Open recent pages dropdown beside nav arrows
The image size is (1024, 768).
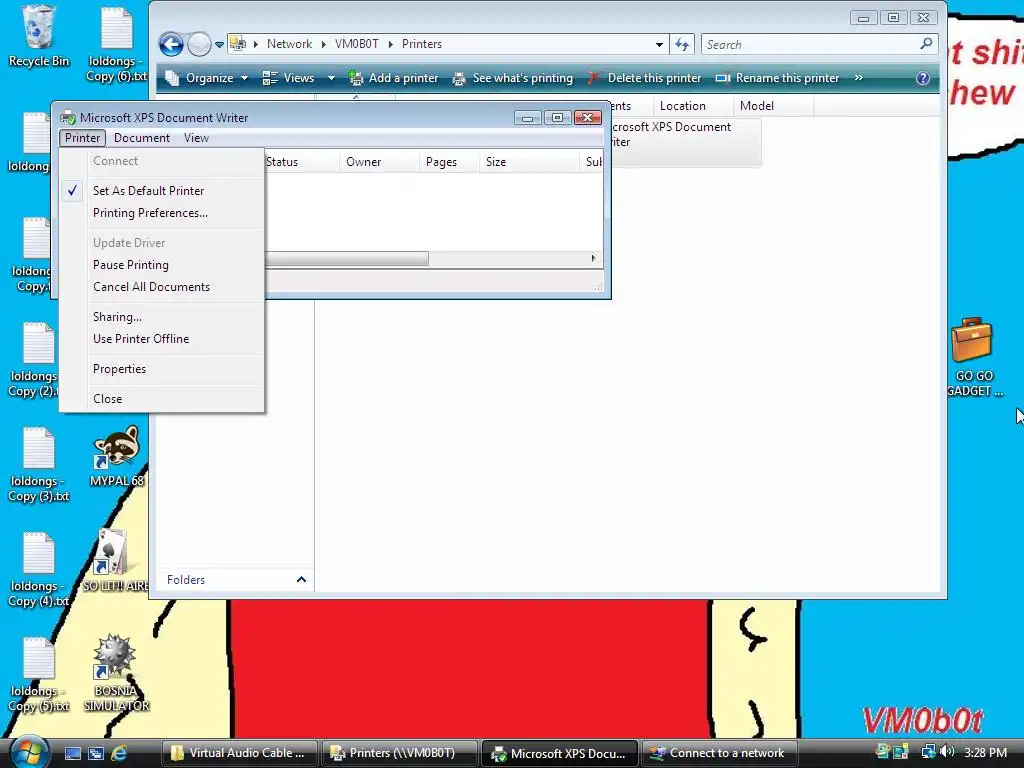click(x=219, y=44)
